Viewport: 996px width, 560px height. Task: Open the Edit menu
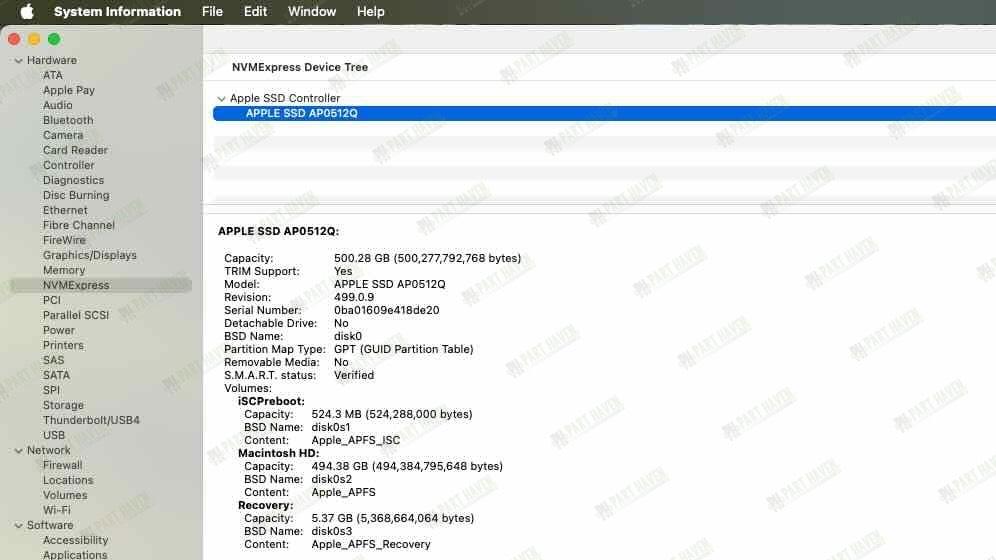(x=255, y=12)
